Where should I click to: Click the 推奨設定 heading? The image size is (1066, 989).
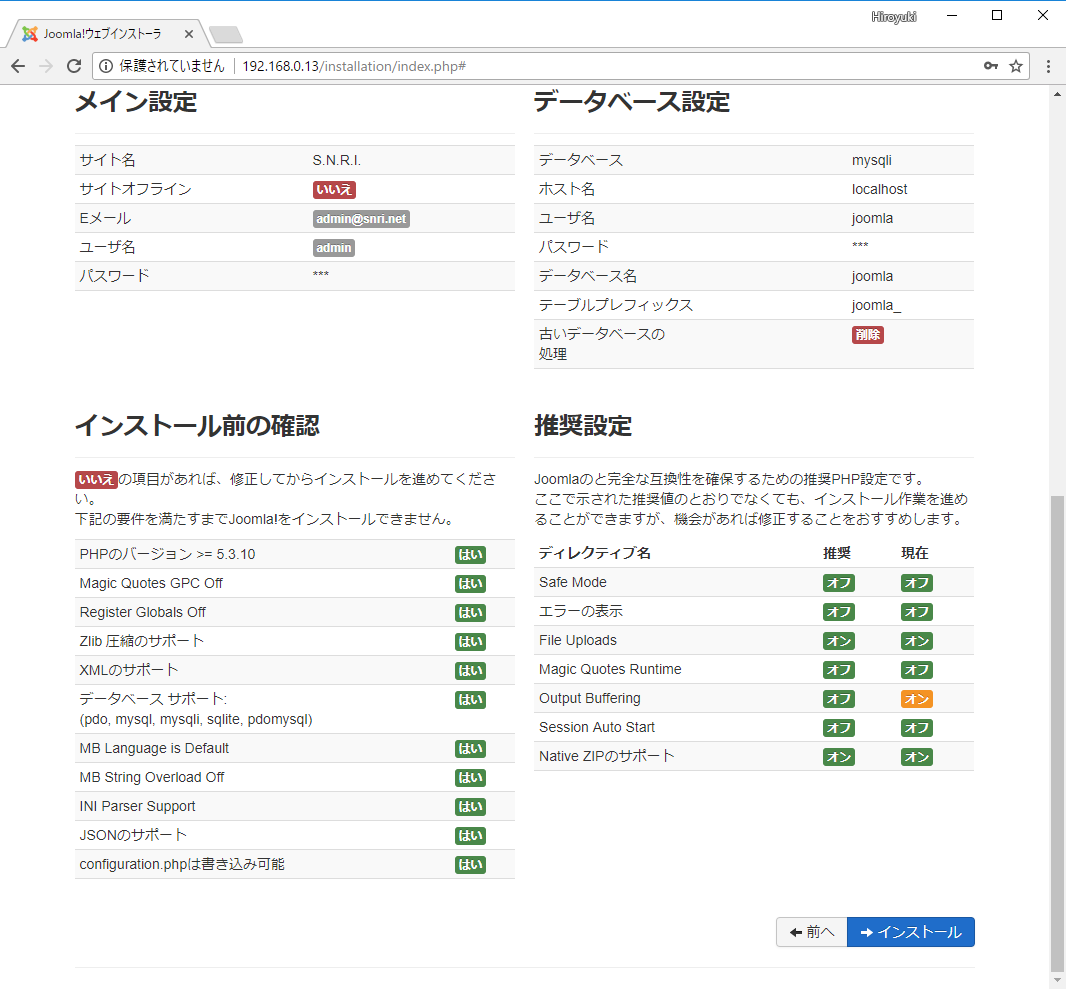[x=583, y=426]
